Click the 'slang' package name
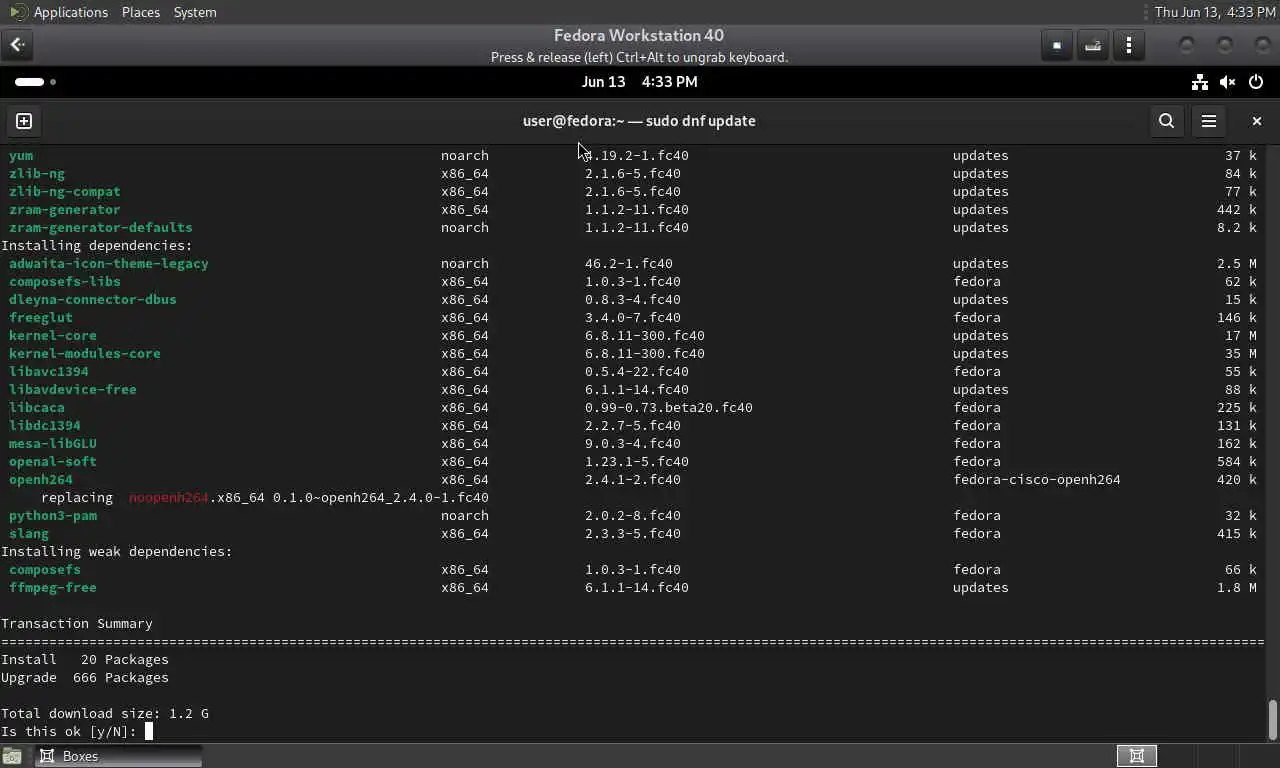Image resolution: width=1280 pixels, height=768 pixels. [29, 533]
